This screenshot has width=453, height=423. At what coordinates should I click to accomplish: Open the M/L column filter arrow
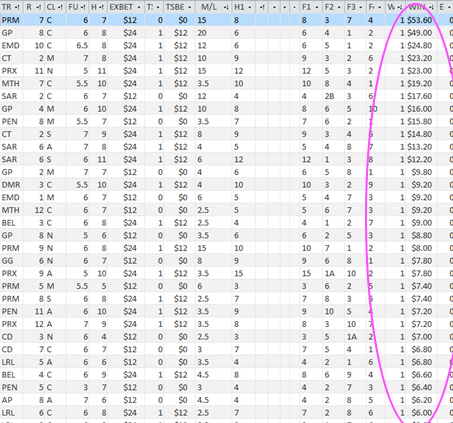[x=226, y=7]
